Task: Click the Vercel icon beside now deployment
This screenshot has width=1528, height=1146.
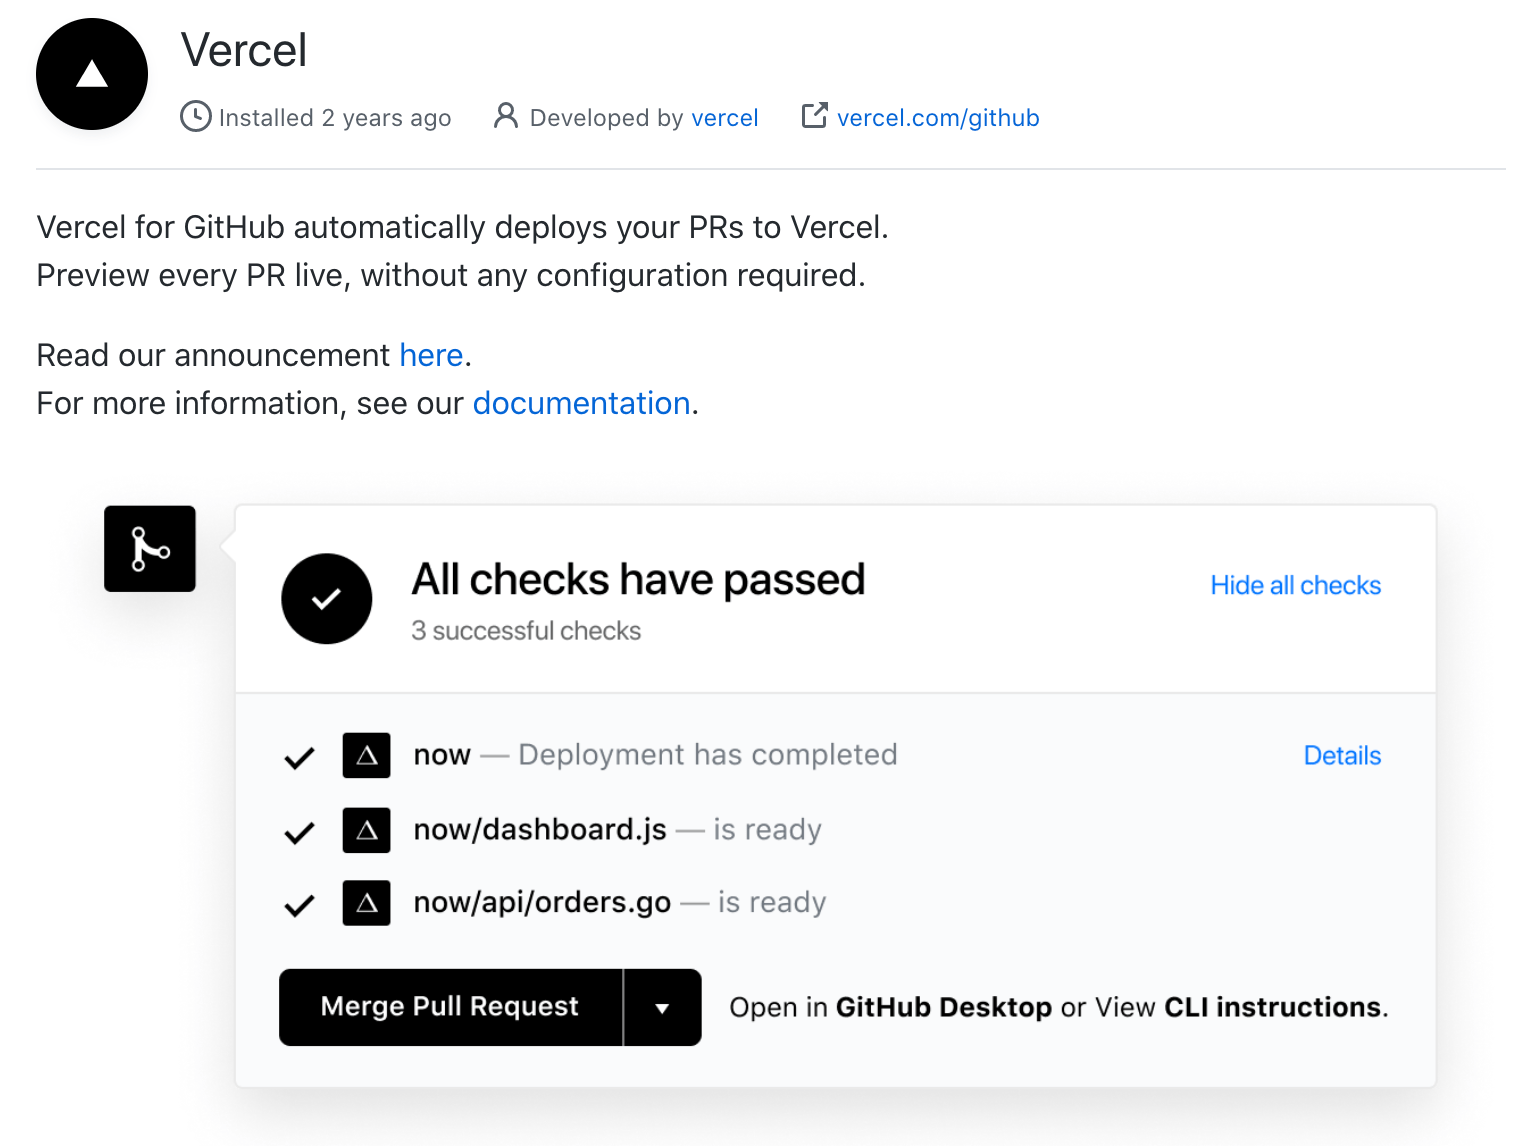Action: pyautogui.click(x=366, y=756)
